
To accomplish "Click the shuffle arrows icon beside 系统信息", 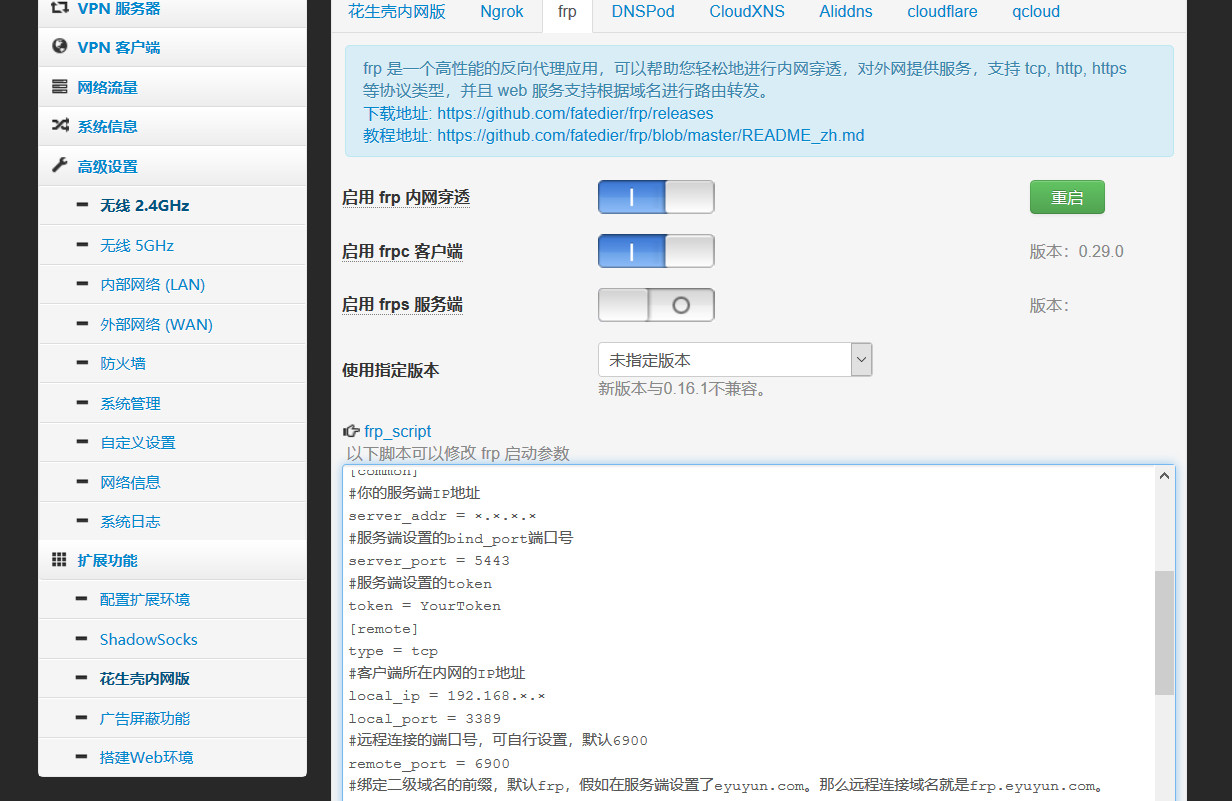I will 59,125.
